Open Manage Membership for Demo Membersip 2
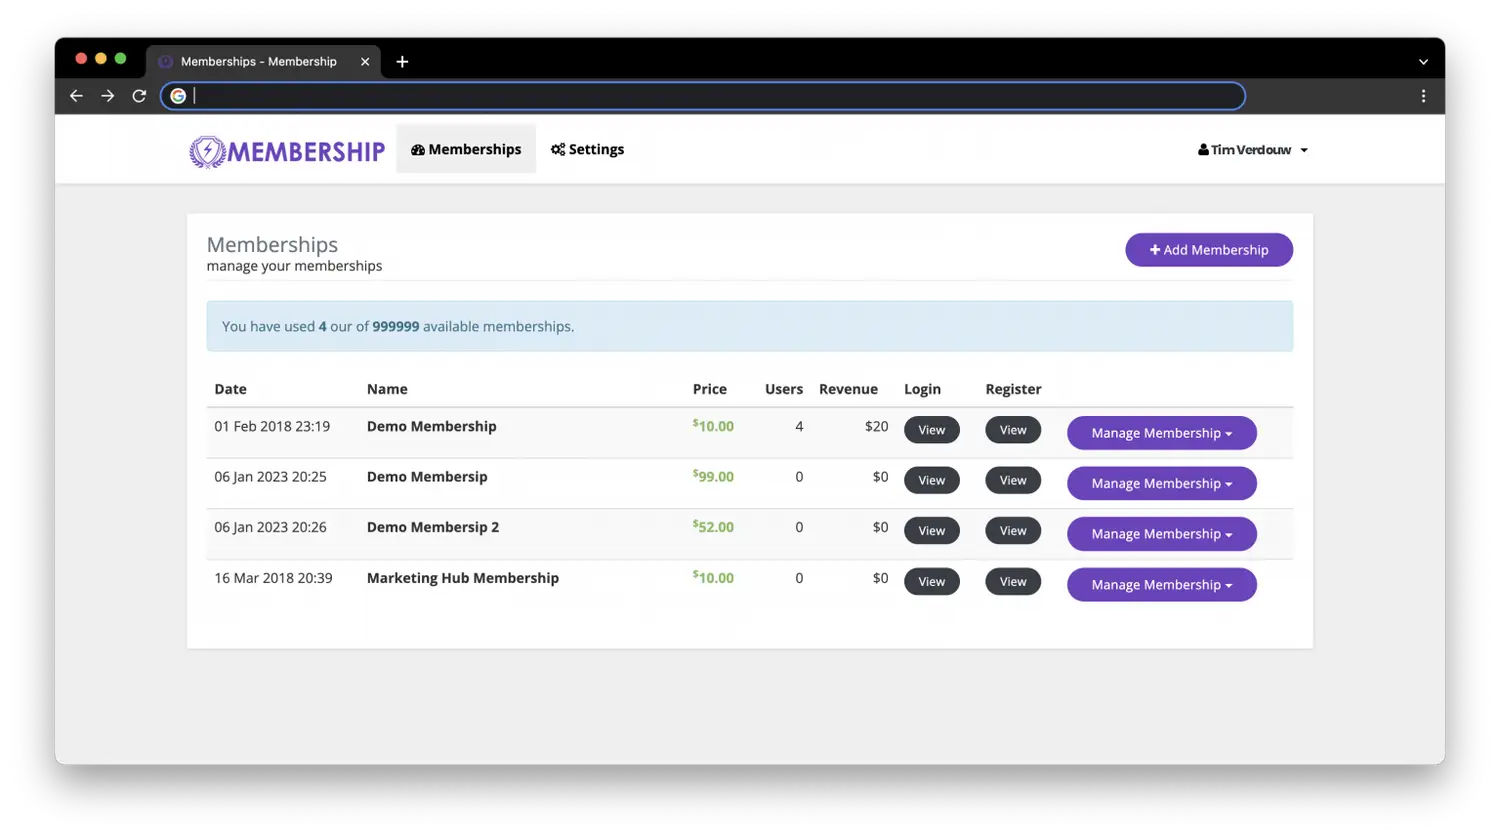 (1161, 534)
